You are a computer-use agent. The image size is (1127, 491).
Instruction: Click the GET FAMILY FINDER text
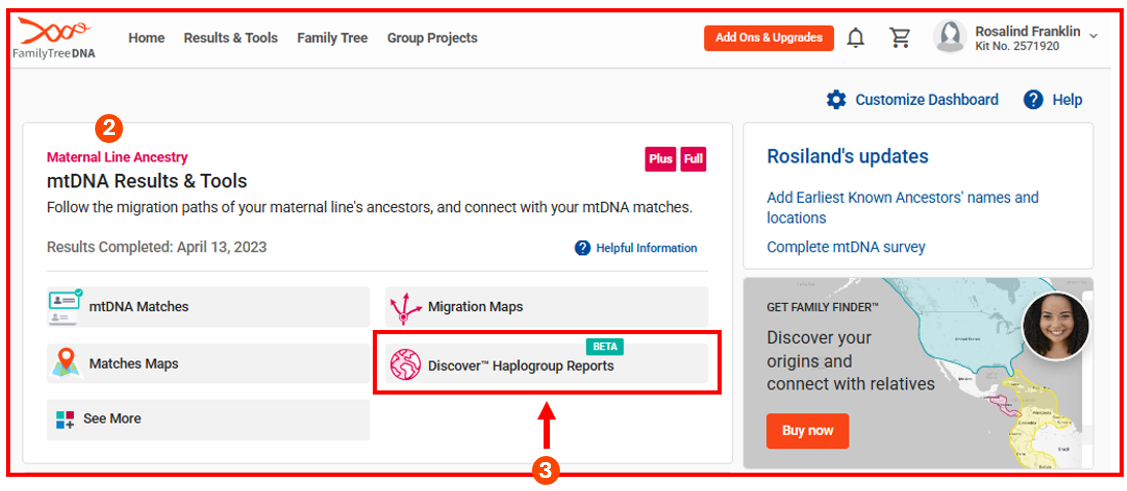tap(823, 307)
